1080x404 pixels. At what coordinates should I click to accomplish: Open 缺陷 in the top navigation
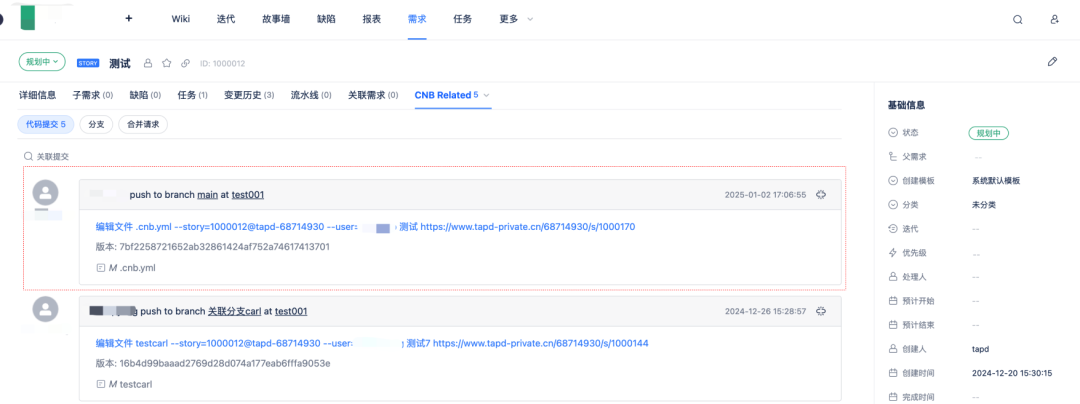click(x=326, y=19)
